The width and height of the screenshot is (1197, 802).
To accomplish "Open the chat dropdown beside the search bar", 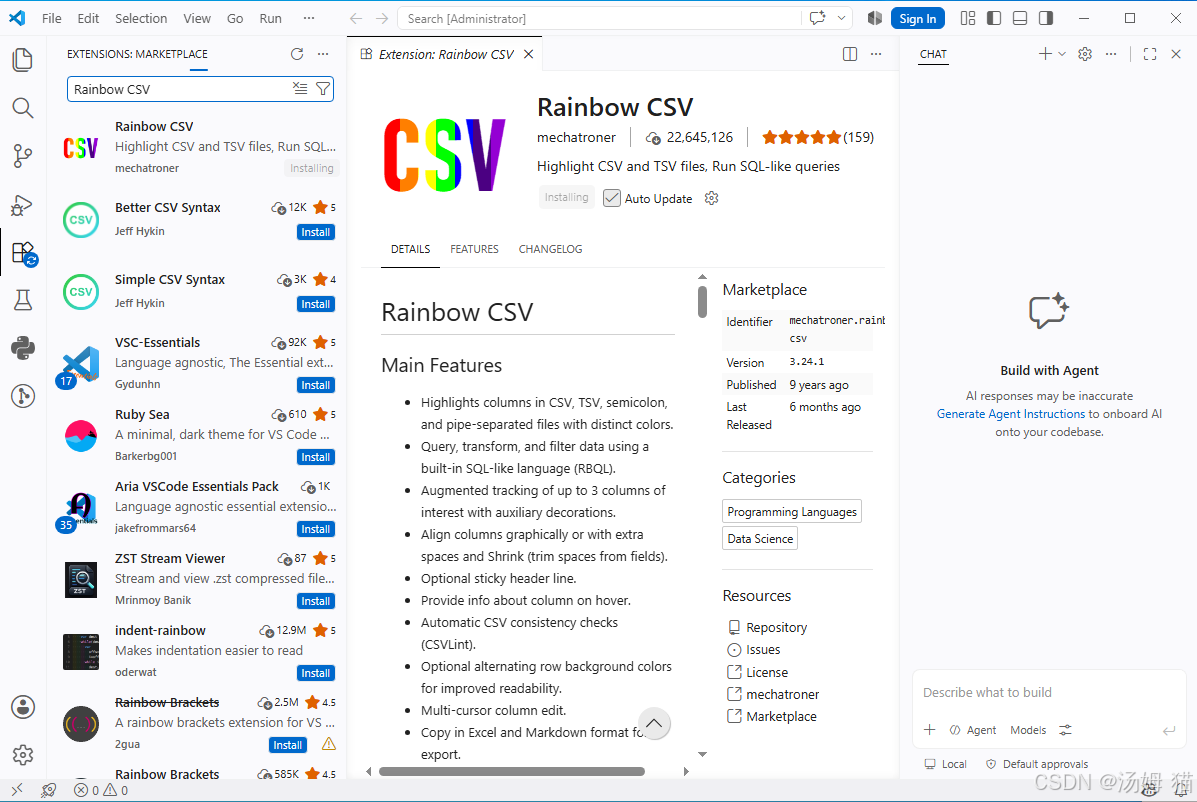I will (841, 18).
